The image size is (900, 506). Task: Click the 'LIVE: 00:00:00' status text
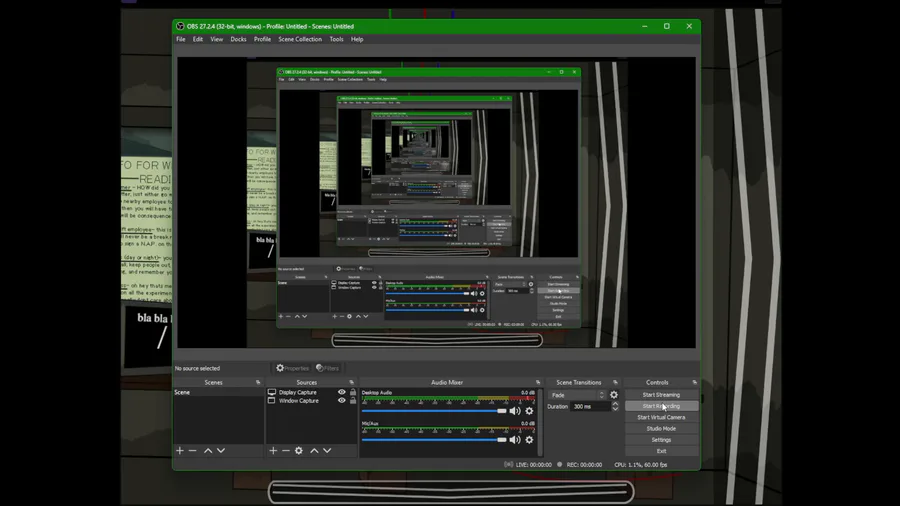click(534, 465)
